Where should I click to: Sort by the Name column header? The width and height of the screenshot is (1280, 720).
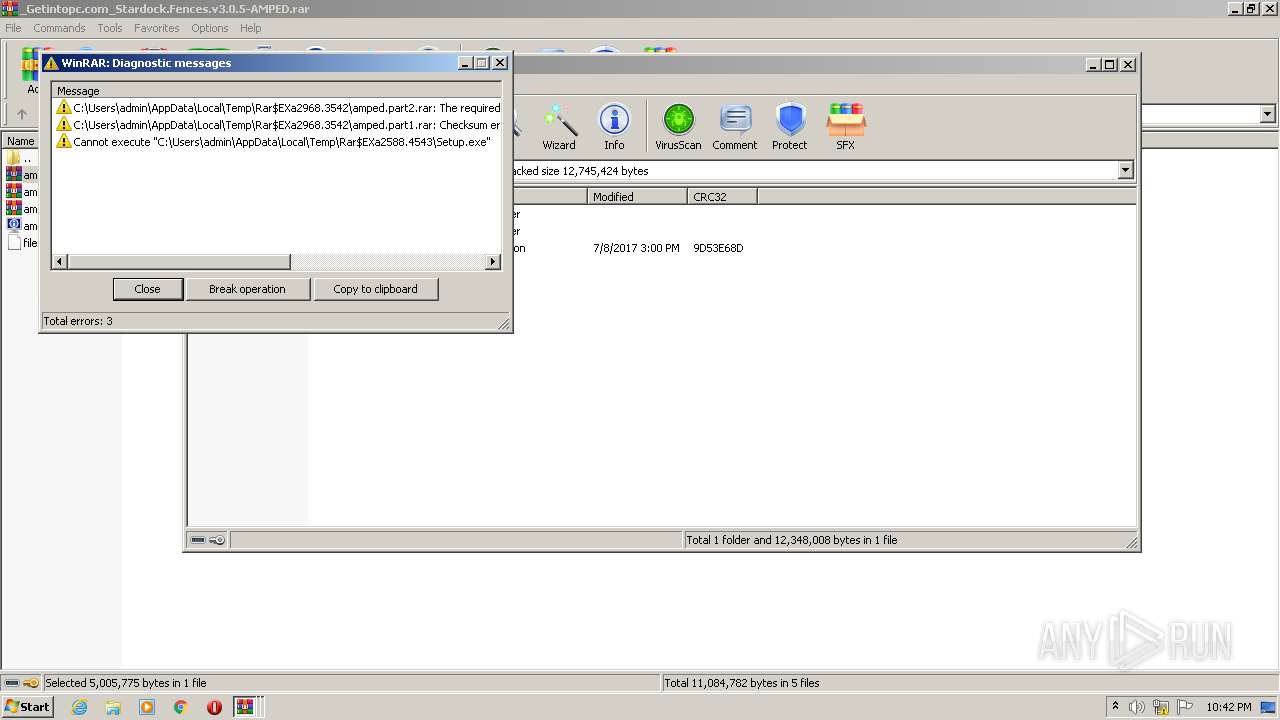[20, 141]
